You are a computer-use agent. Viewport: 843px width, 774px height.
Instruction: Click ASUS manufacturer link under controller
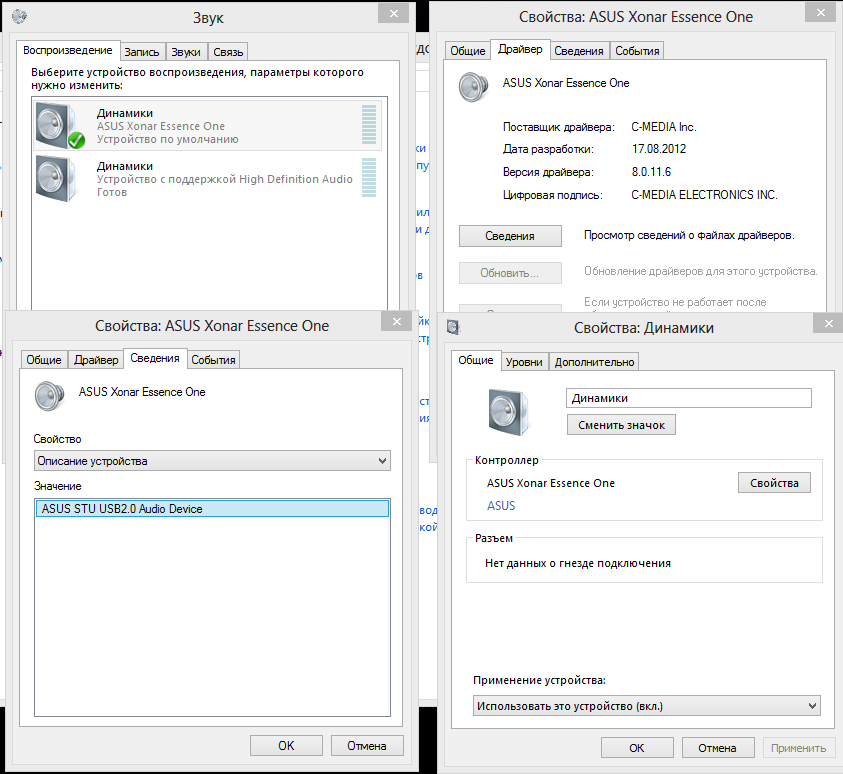click(x=501, y=506)
